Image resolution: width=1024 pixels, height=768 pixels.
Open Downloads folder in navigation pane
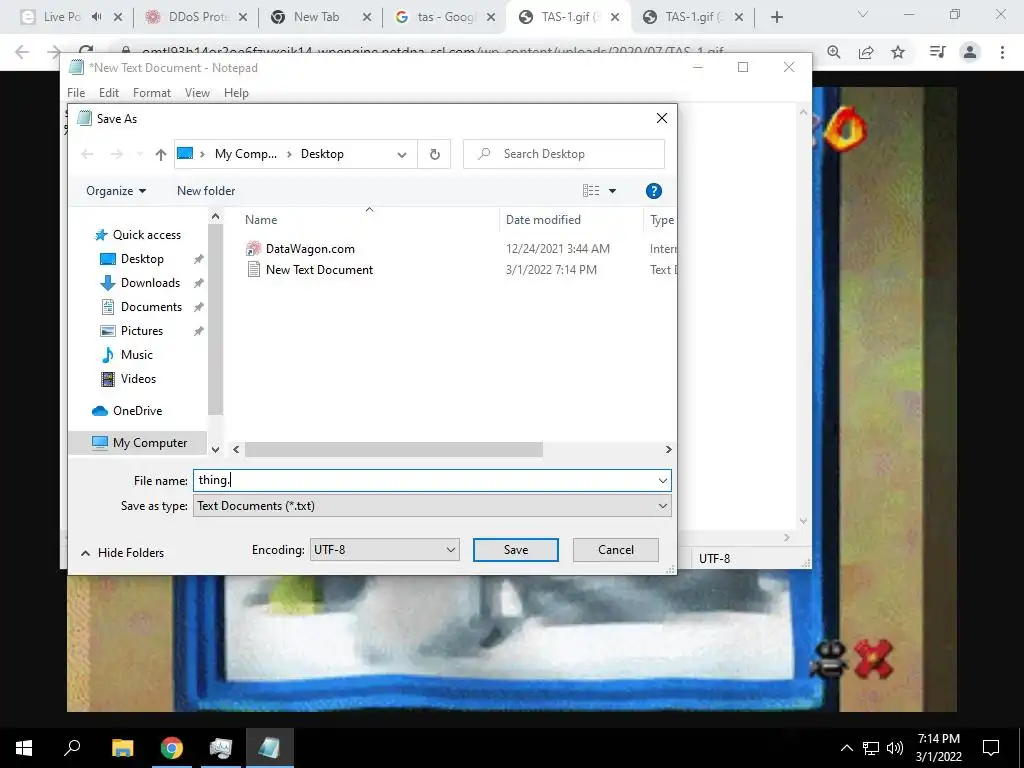point(150,283)
